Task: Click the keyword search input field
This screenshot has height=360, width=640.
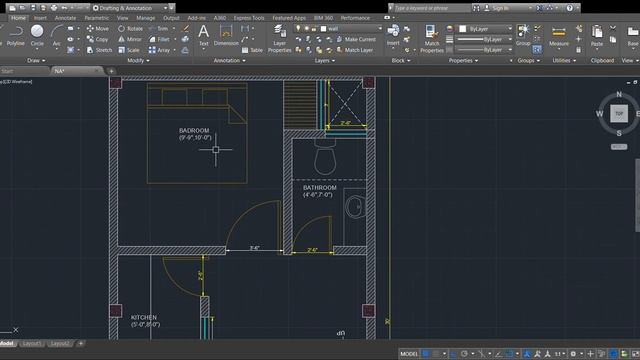Action: [432, 8]
